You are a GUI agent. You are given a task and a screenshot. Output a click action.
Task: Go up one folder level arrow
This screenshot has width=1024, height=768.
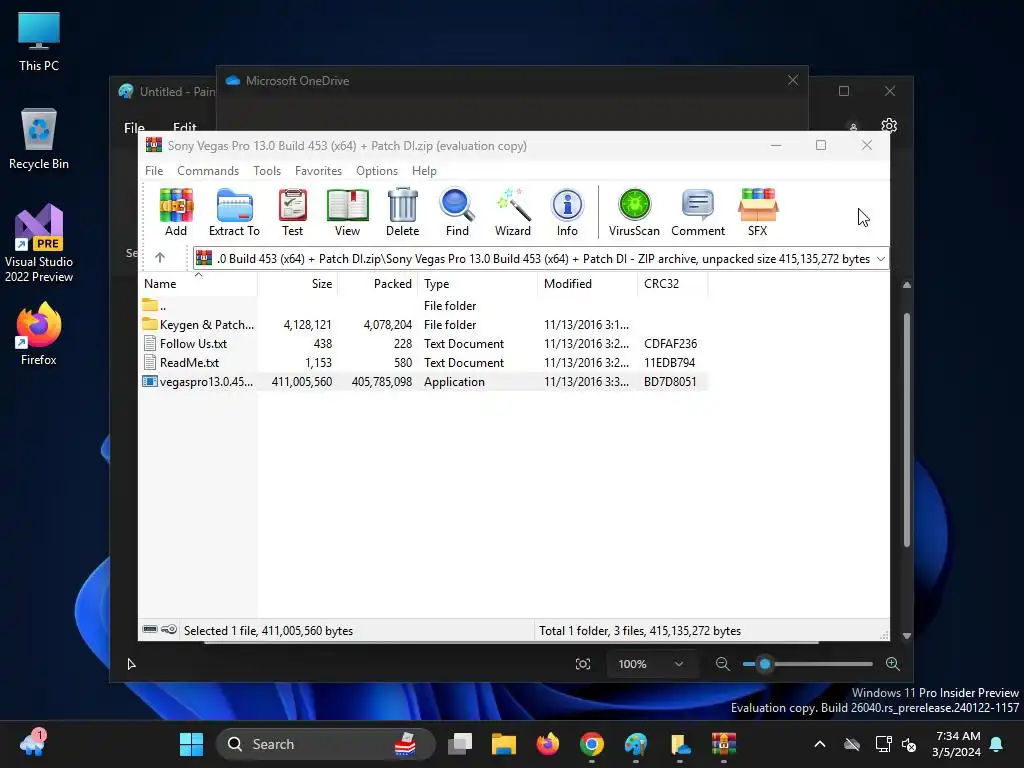pyautogui.click(x=160, y=258)
